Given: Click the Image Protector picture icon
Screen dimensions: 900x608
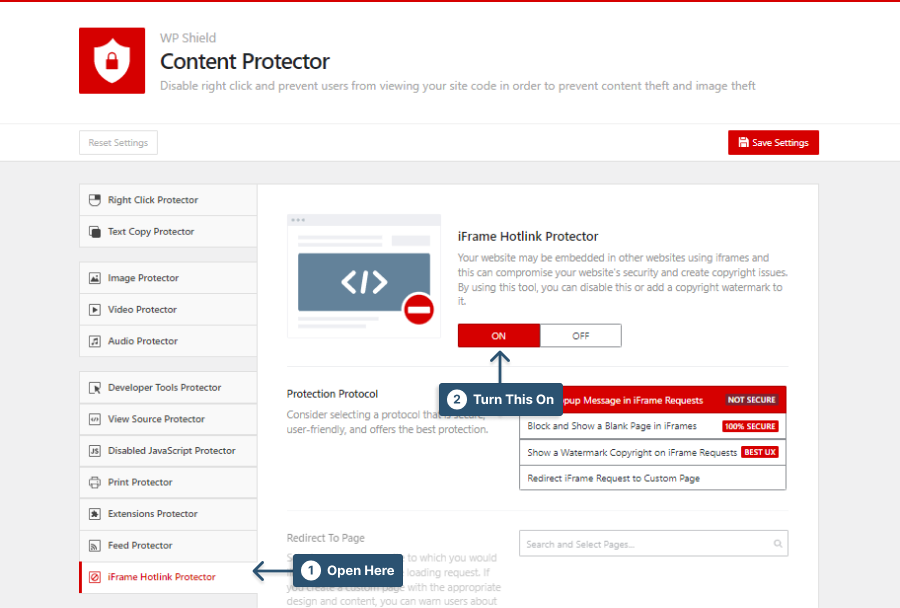Looking at the screenshot, I should (95, 278).
